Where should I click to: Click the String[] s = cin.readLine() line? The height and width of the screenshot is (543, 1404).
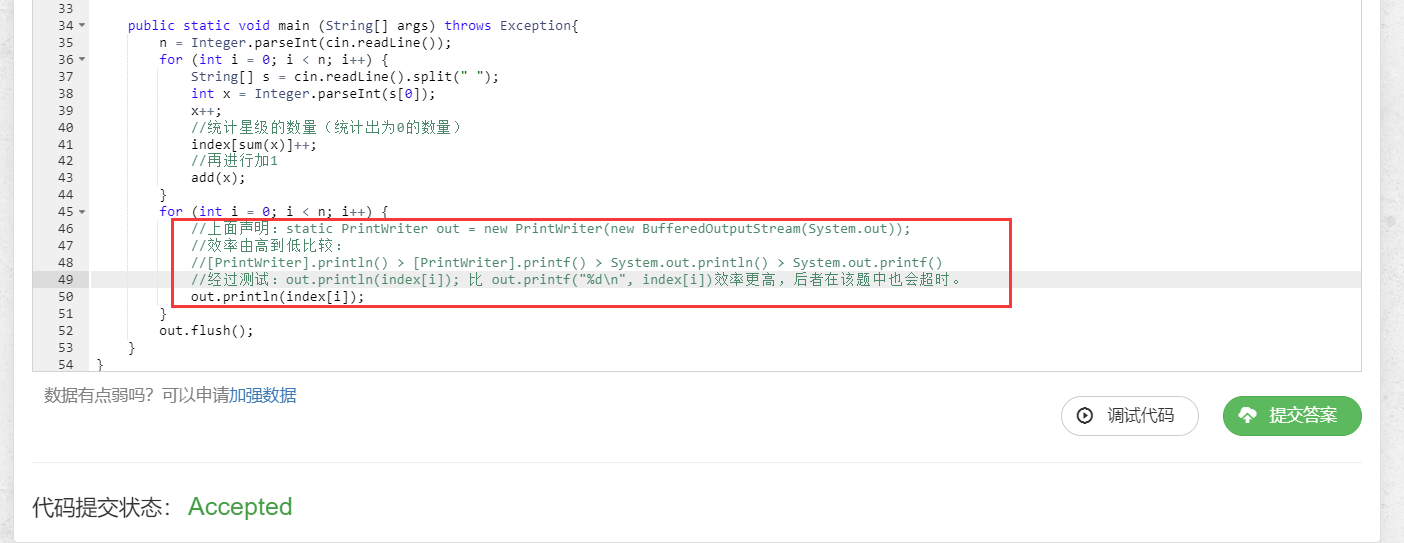[345, 76]
